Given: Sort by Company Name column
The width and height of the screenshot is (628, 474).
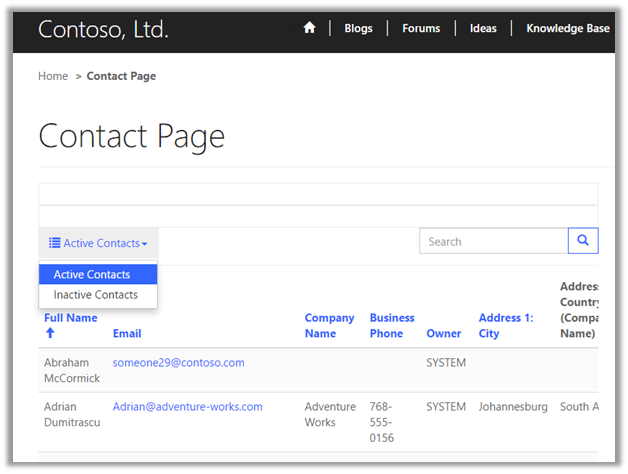Looking at the screenshot, I should point(329,325).
